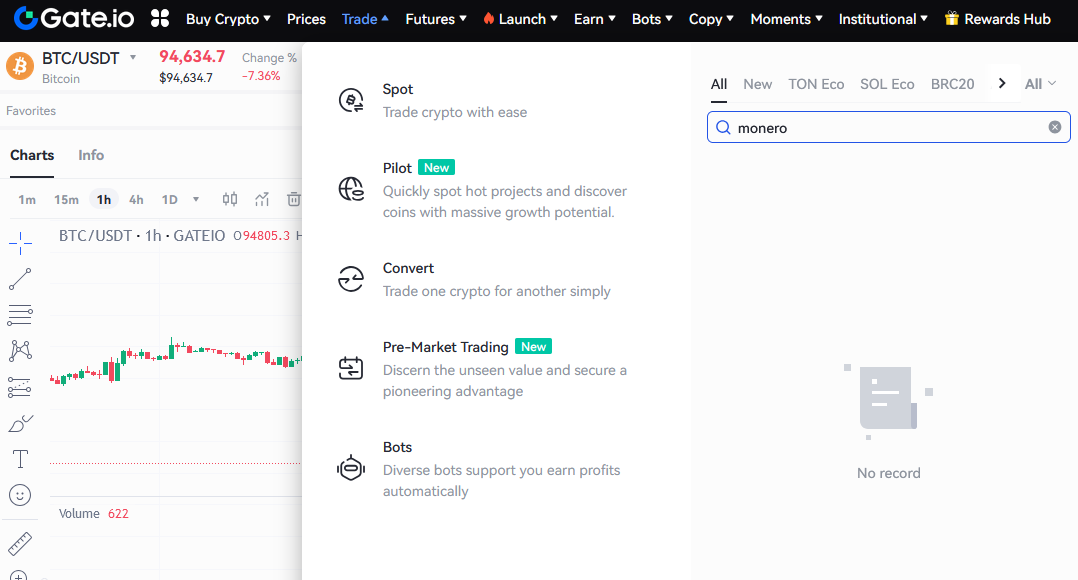Select the trend line drawing tool
Screen dimensions: 1078x580
pyautogui.click(x=20, y=279)
